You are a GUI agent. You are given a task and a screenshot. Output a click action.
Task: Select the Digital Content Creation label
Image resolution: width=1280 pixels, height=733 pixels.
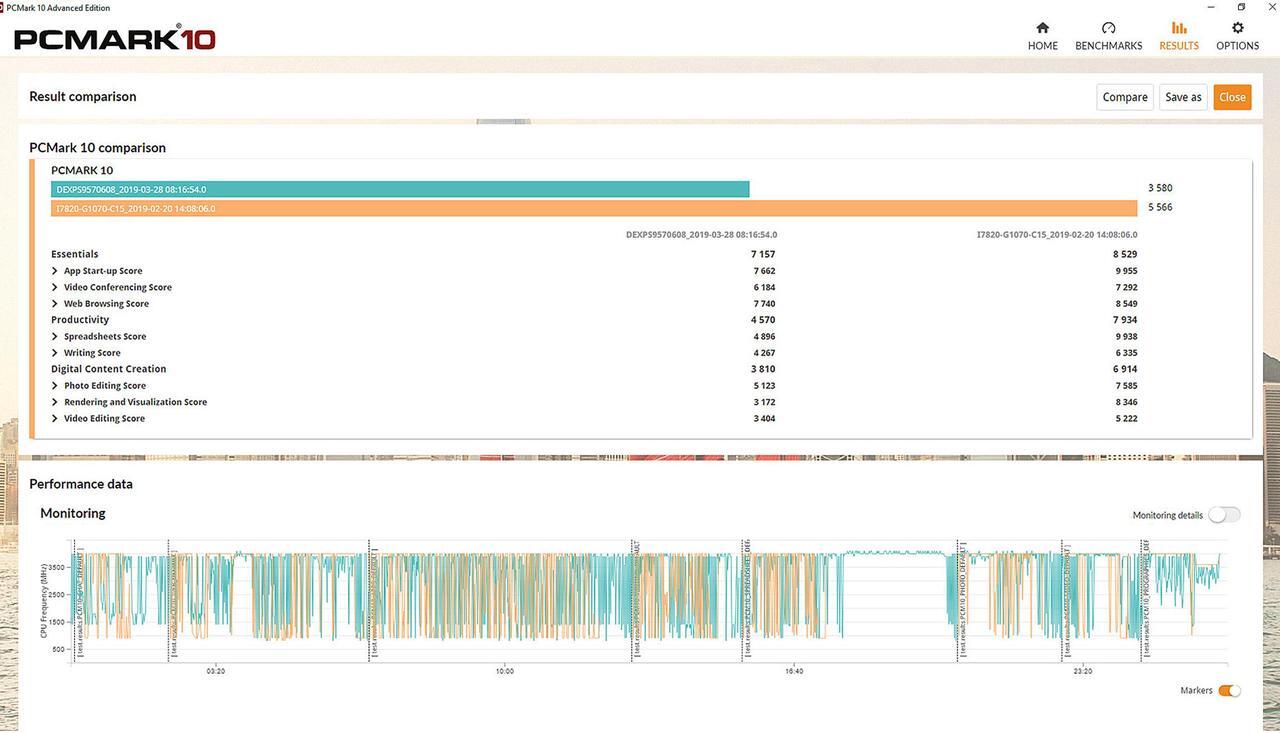(109, 369)
